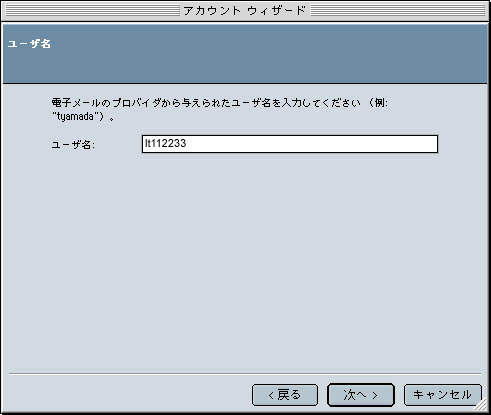
Task: Click the "tyamada" example text
Action: click(x=75, y=117)
